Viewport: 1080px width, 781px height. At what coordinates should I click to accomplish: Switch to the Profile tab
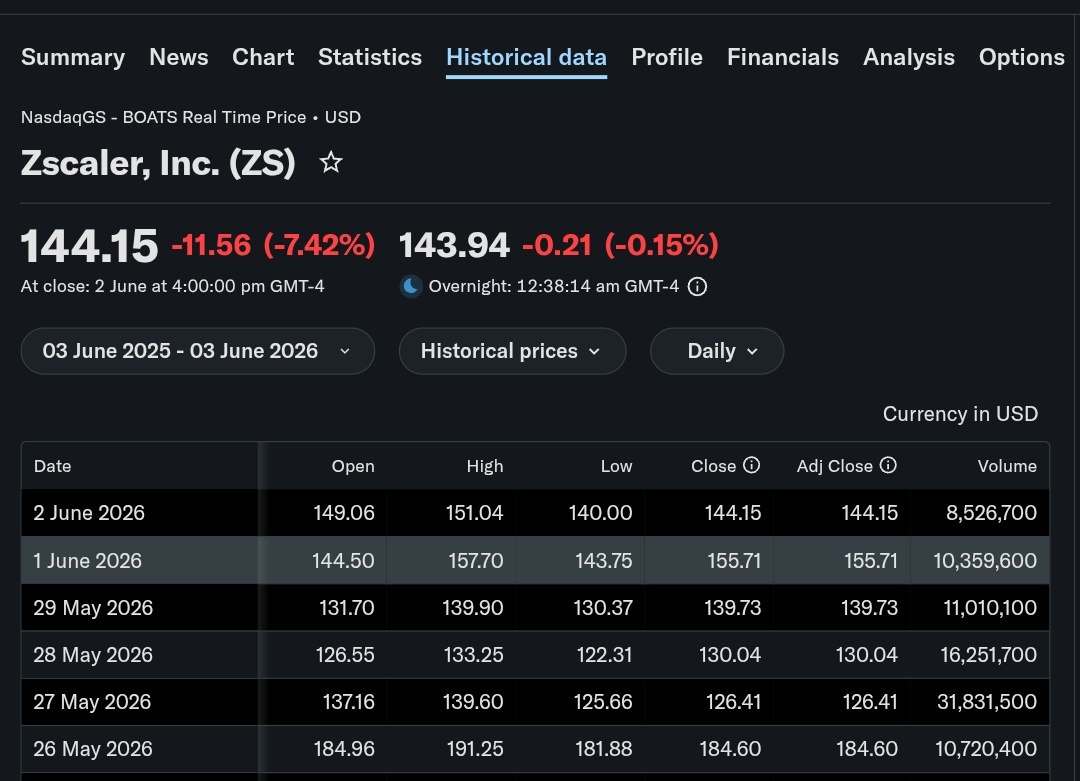point(667,57)
